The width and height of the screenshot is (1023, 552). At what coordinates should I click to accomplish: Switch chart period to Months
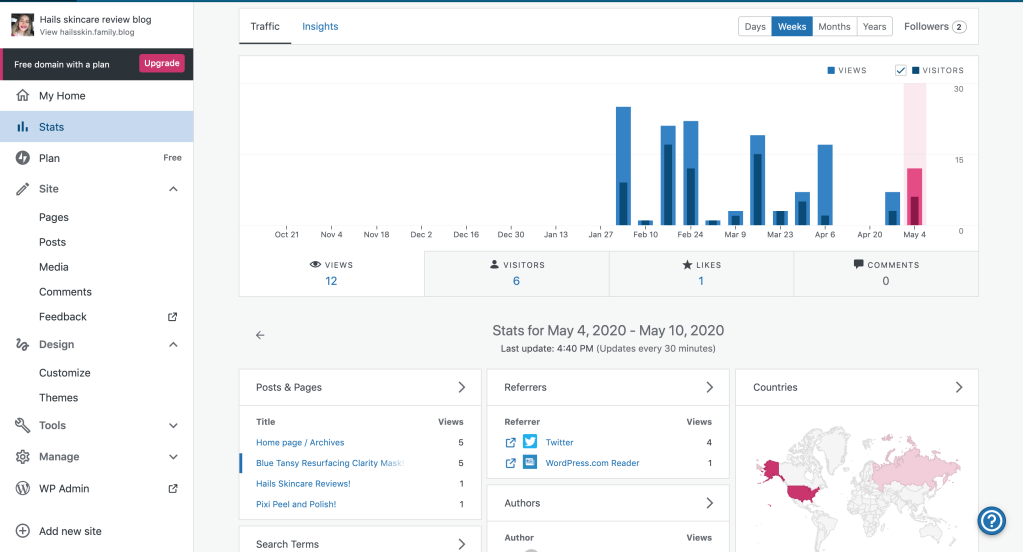coord(834,27)
